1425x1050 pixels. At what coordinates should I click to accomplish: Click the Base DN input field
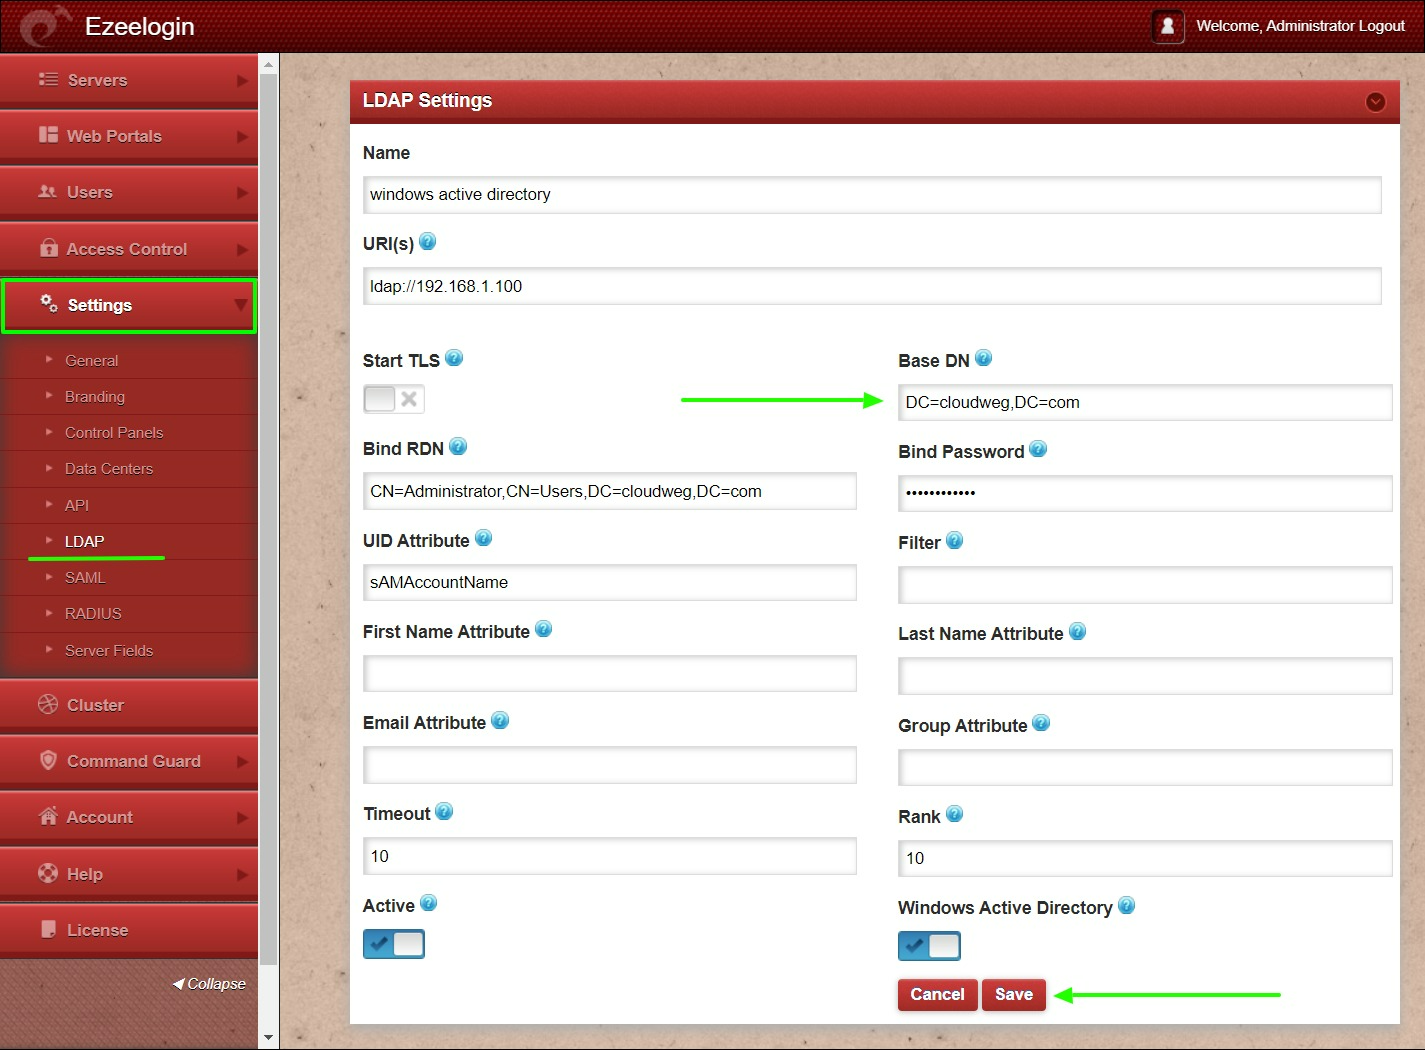point(1145,402)
